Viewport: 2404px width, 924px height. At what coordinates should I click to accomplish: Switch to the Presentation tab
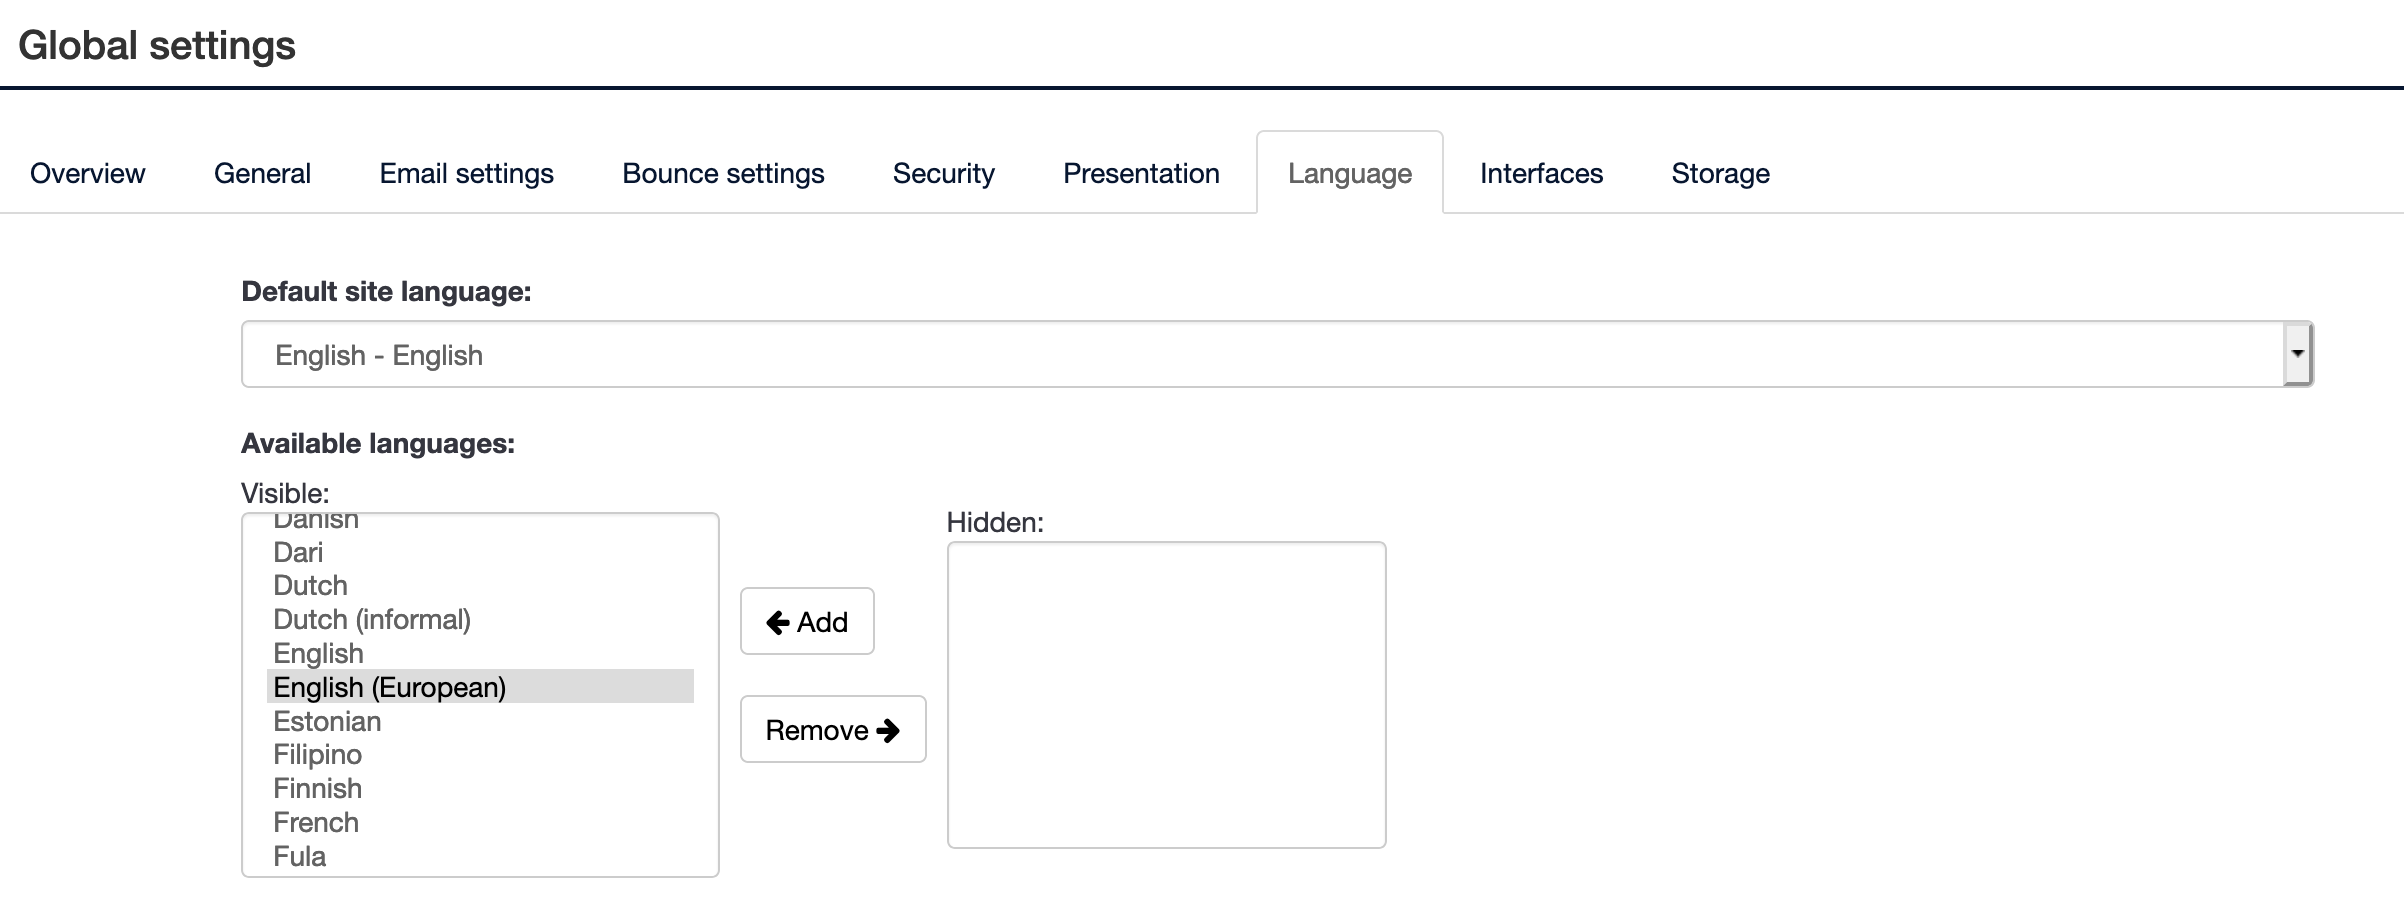1141,173
